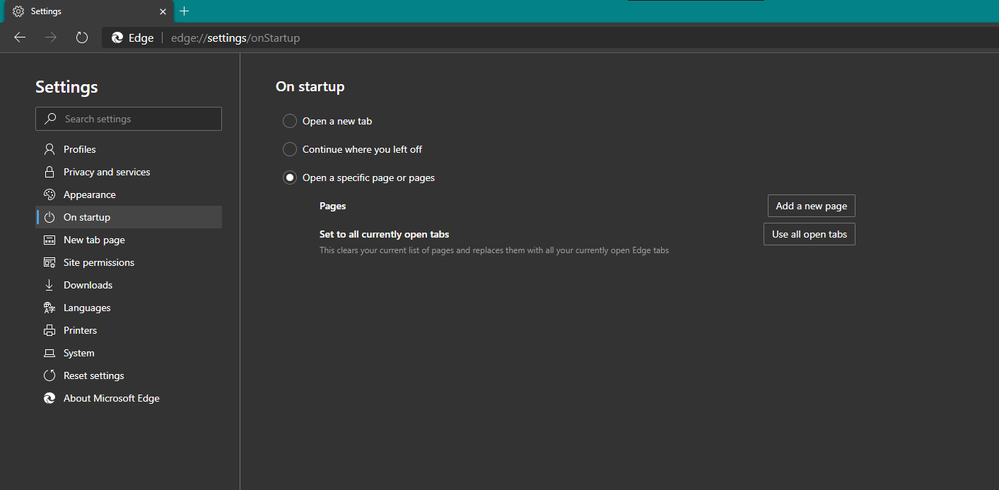Click the New tab page grid icon
999x490 pixels.
(49, 240)
